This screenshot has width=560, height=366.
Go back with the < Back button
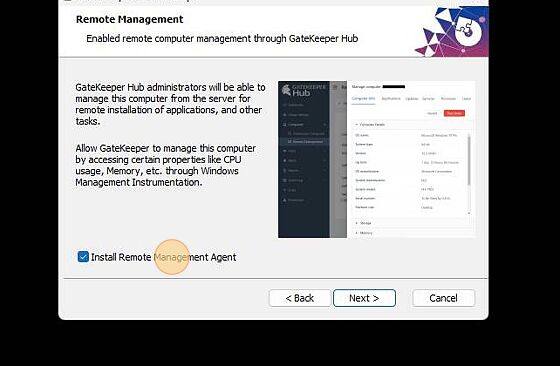[300, 298]
